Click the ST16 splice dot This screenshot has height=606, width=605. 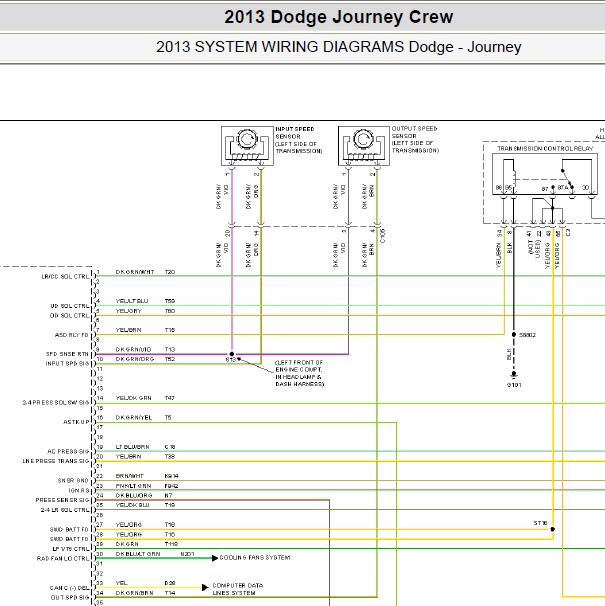click(553, 529)
